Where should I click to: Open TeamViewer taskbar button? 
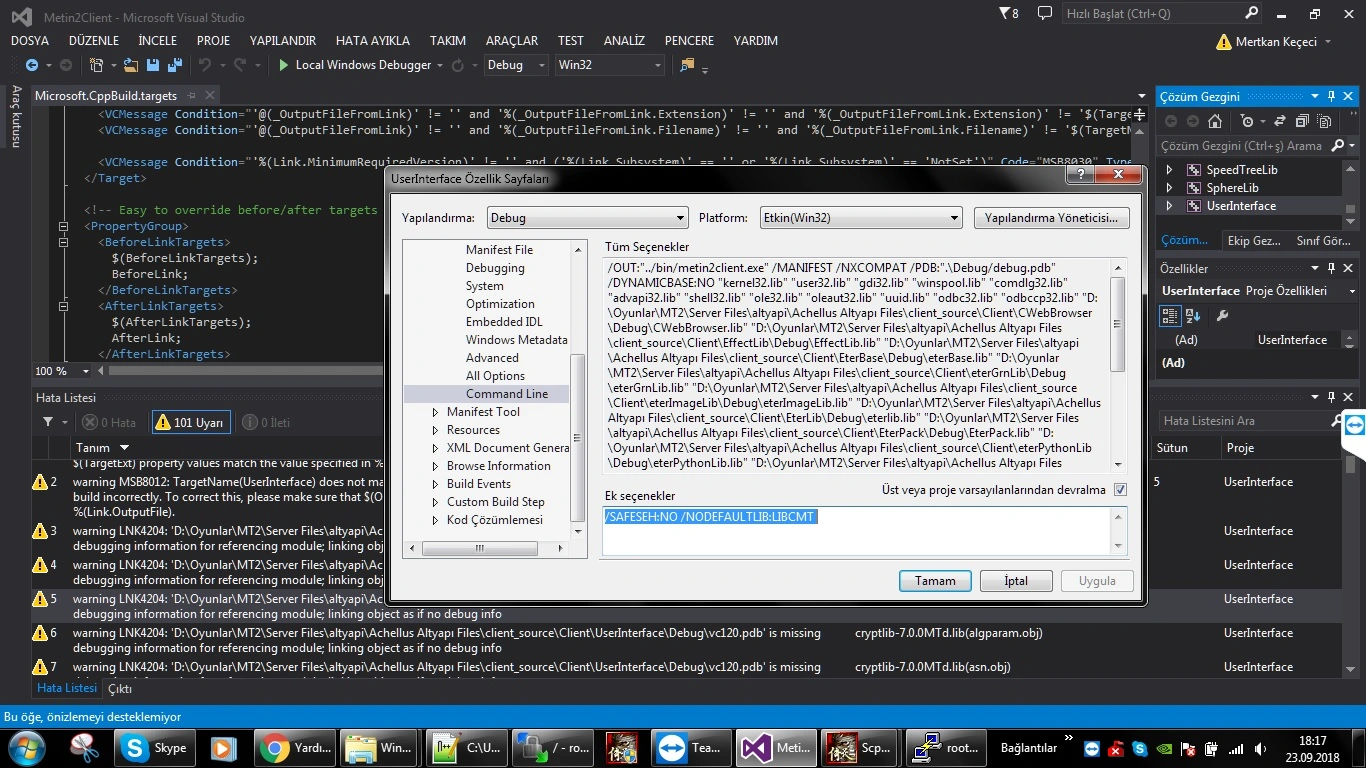(691, 747)
